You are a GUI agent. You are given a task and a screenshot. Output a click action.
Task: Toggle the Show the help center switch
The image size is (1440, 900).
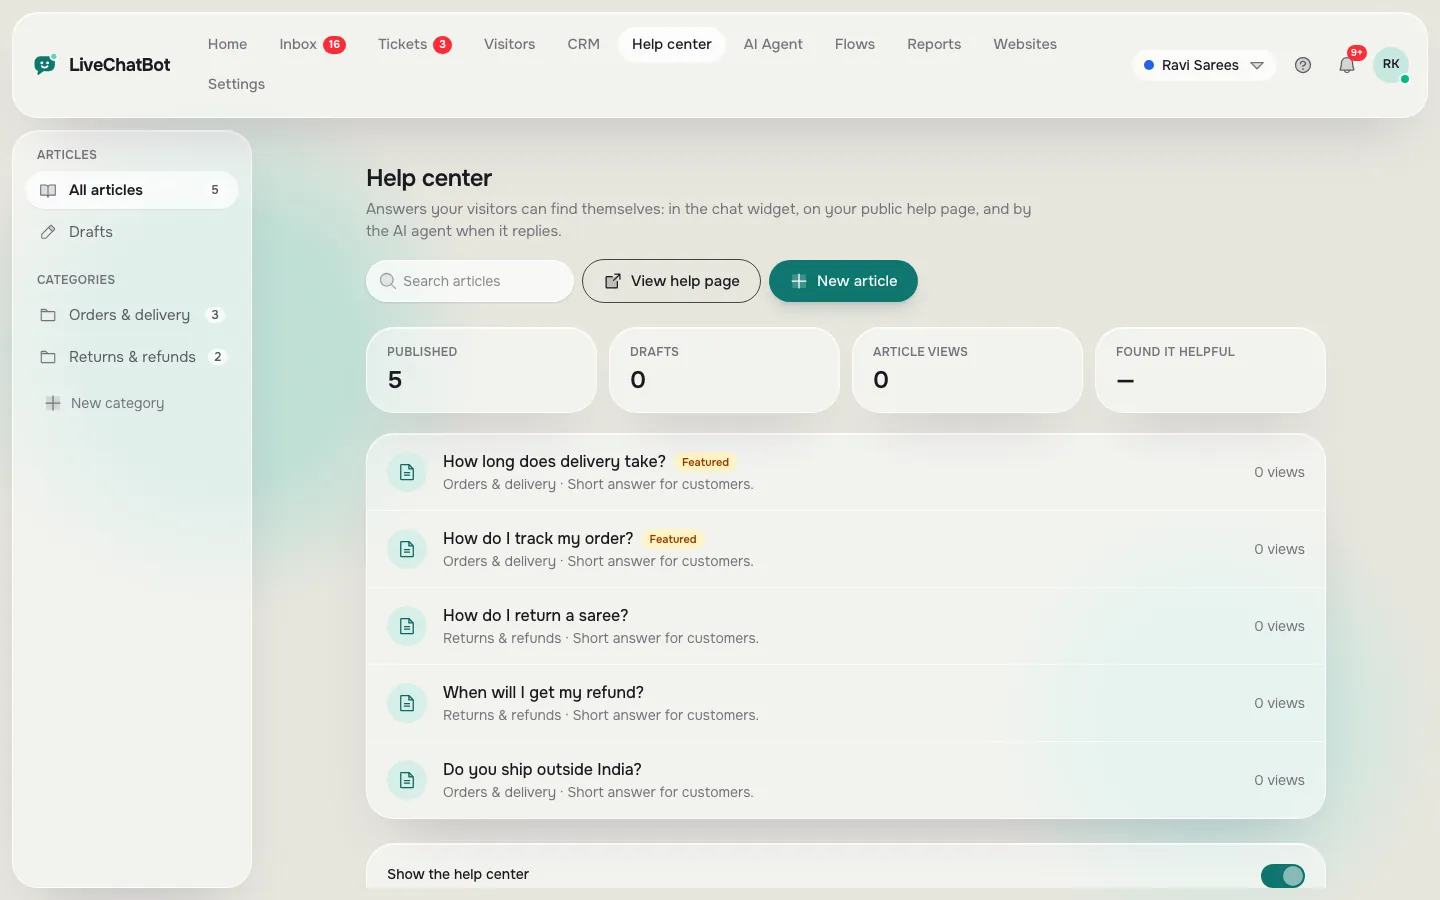point(1283,876)
